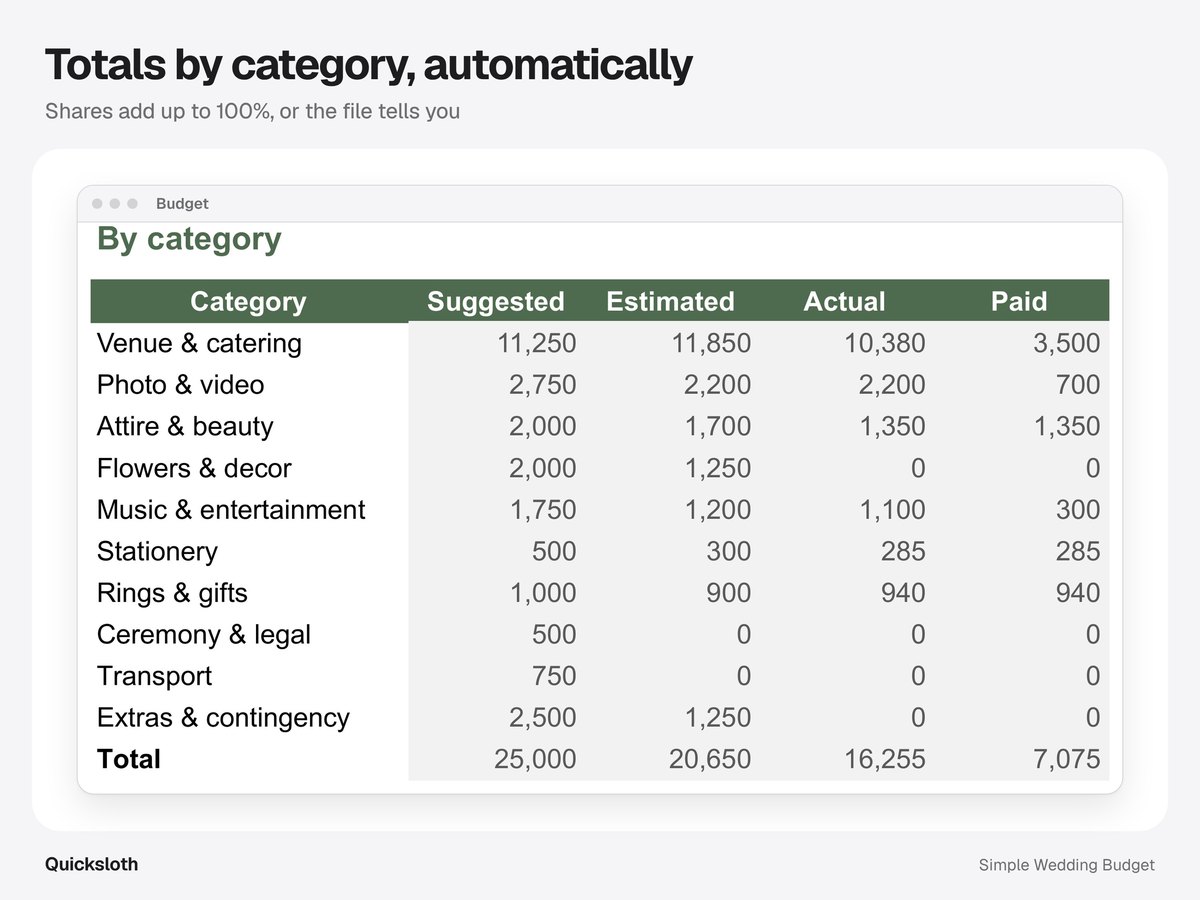Select the Actual column header

click(844, 301)
